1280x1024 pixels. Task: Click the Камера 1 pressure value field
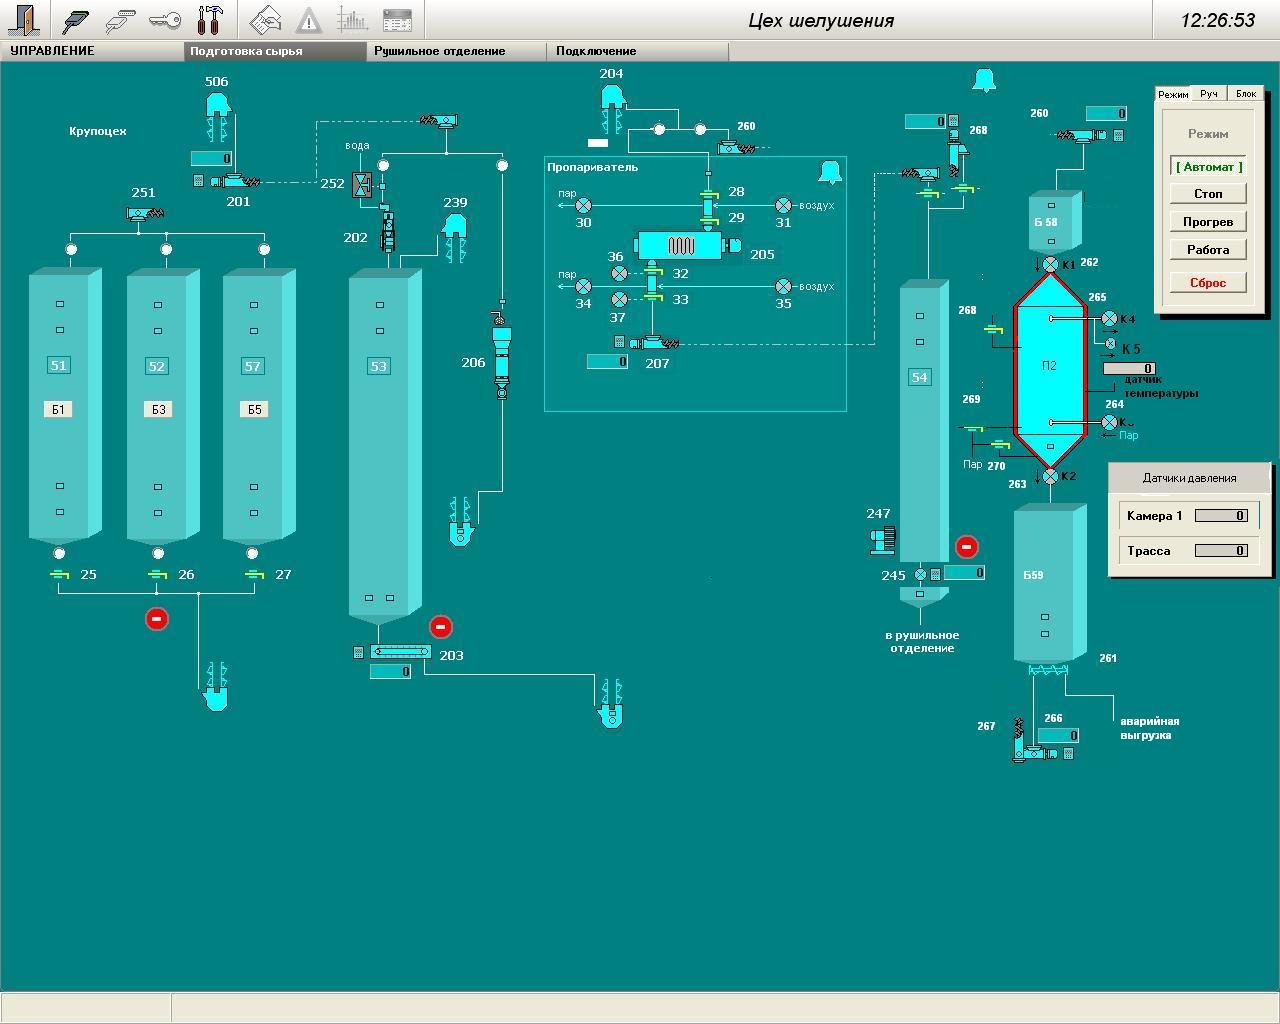coord(1221,516)
